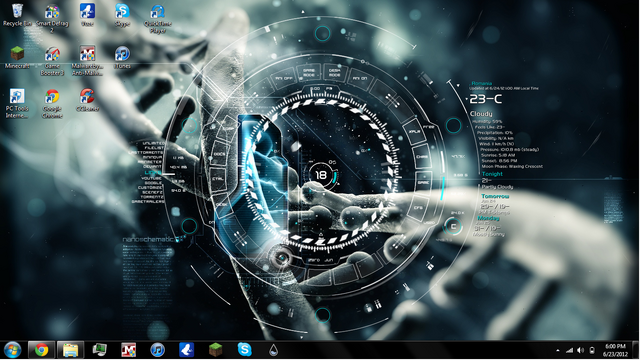Click the GAME MODE segment on the dial
Screen dimensions: 640x360
click(x=309, y=73)
